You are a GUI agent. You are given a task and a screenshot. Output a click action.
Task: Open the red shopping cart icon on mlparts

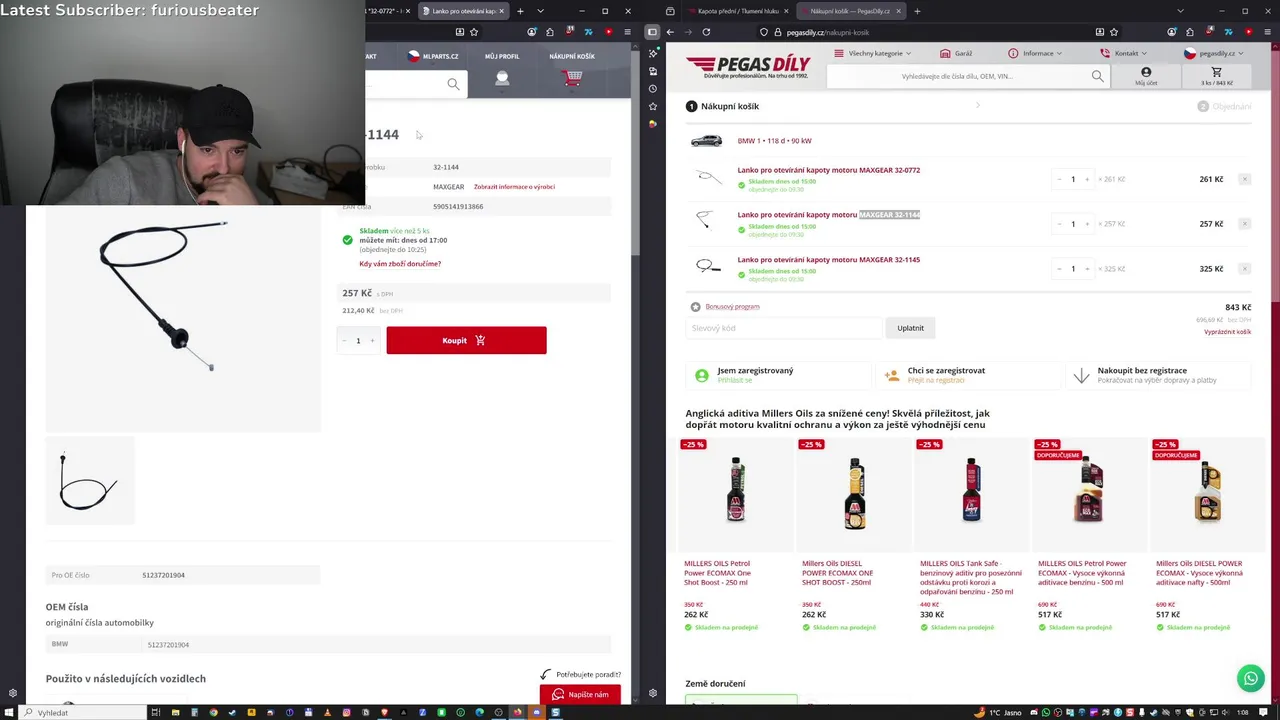(x=573, y=78)
